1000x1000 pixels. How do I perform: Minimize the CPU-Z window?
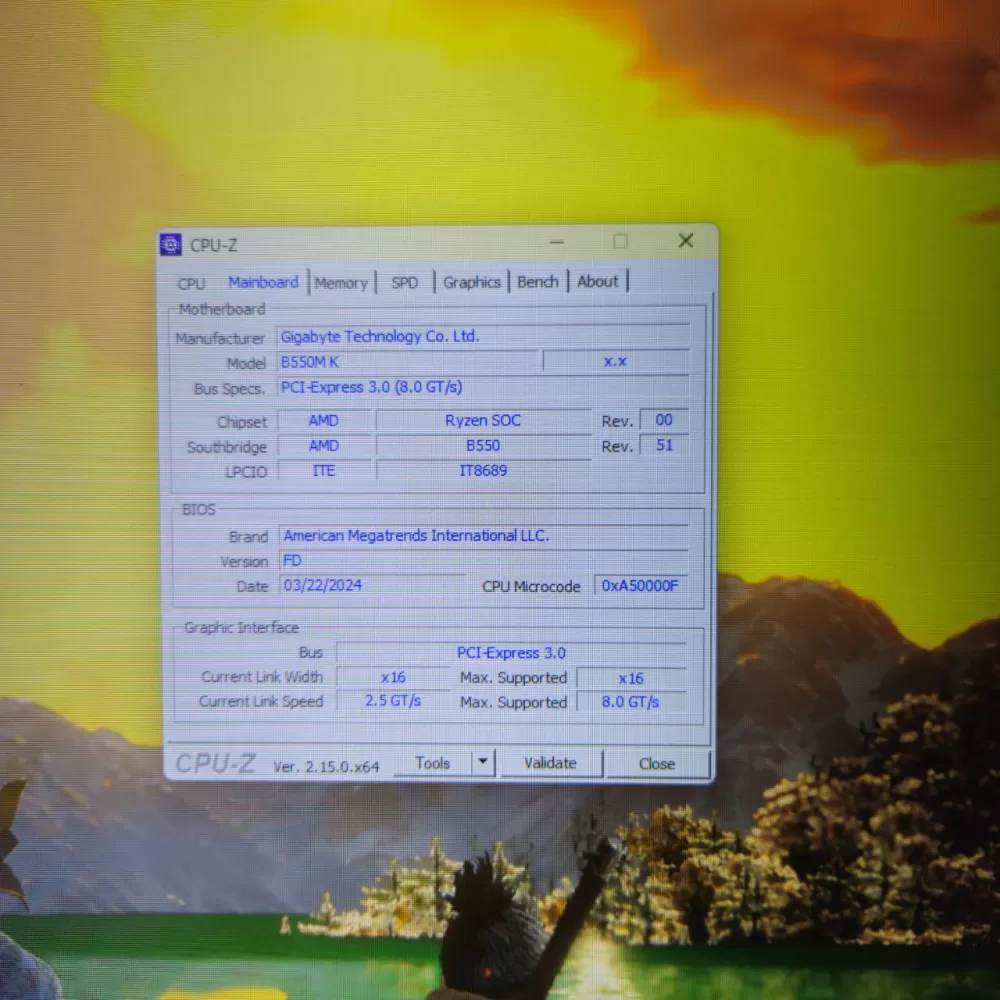click(x=557, y=242)
